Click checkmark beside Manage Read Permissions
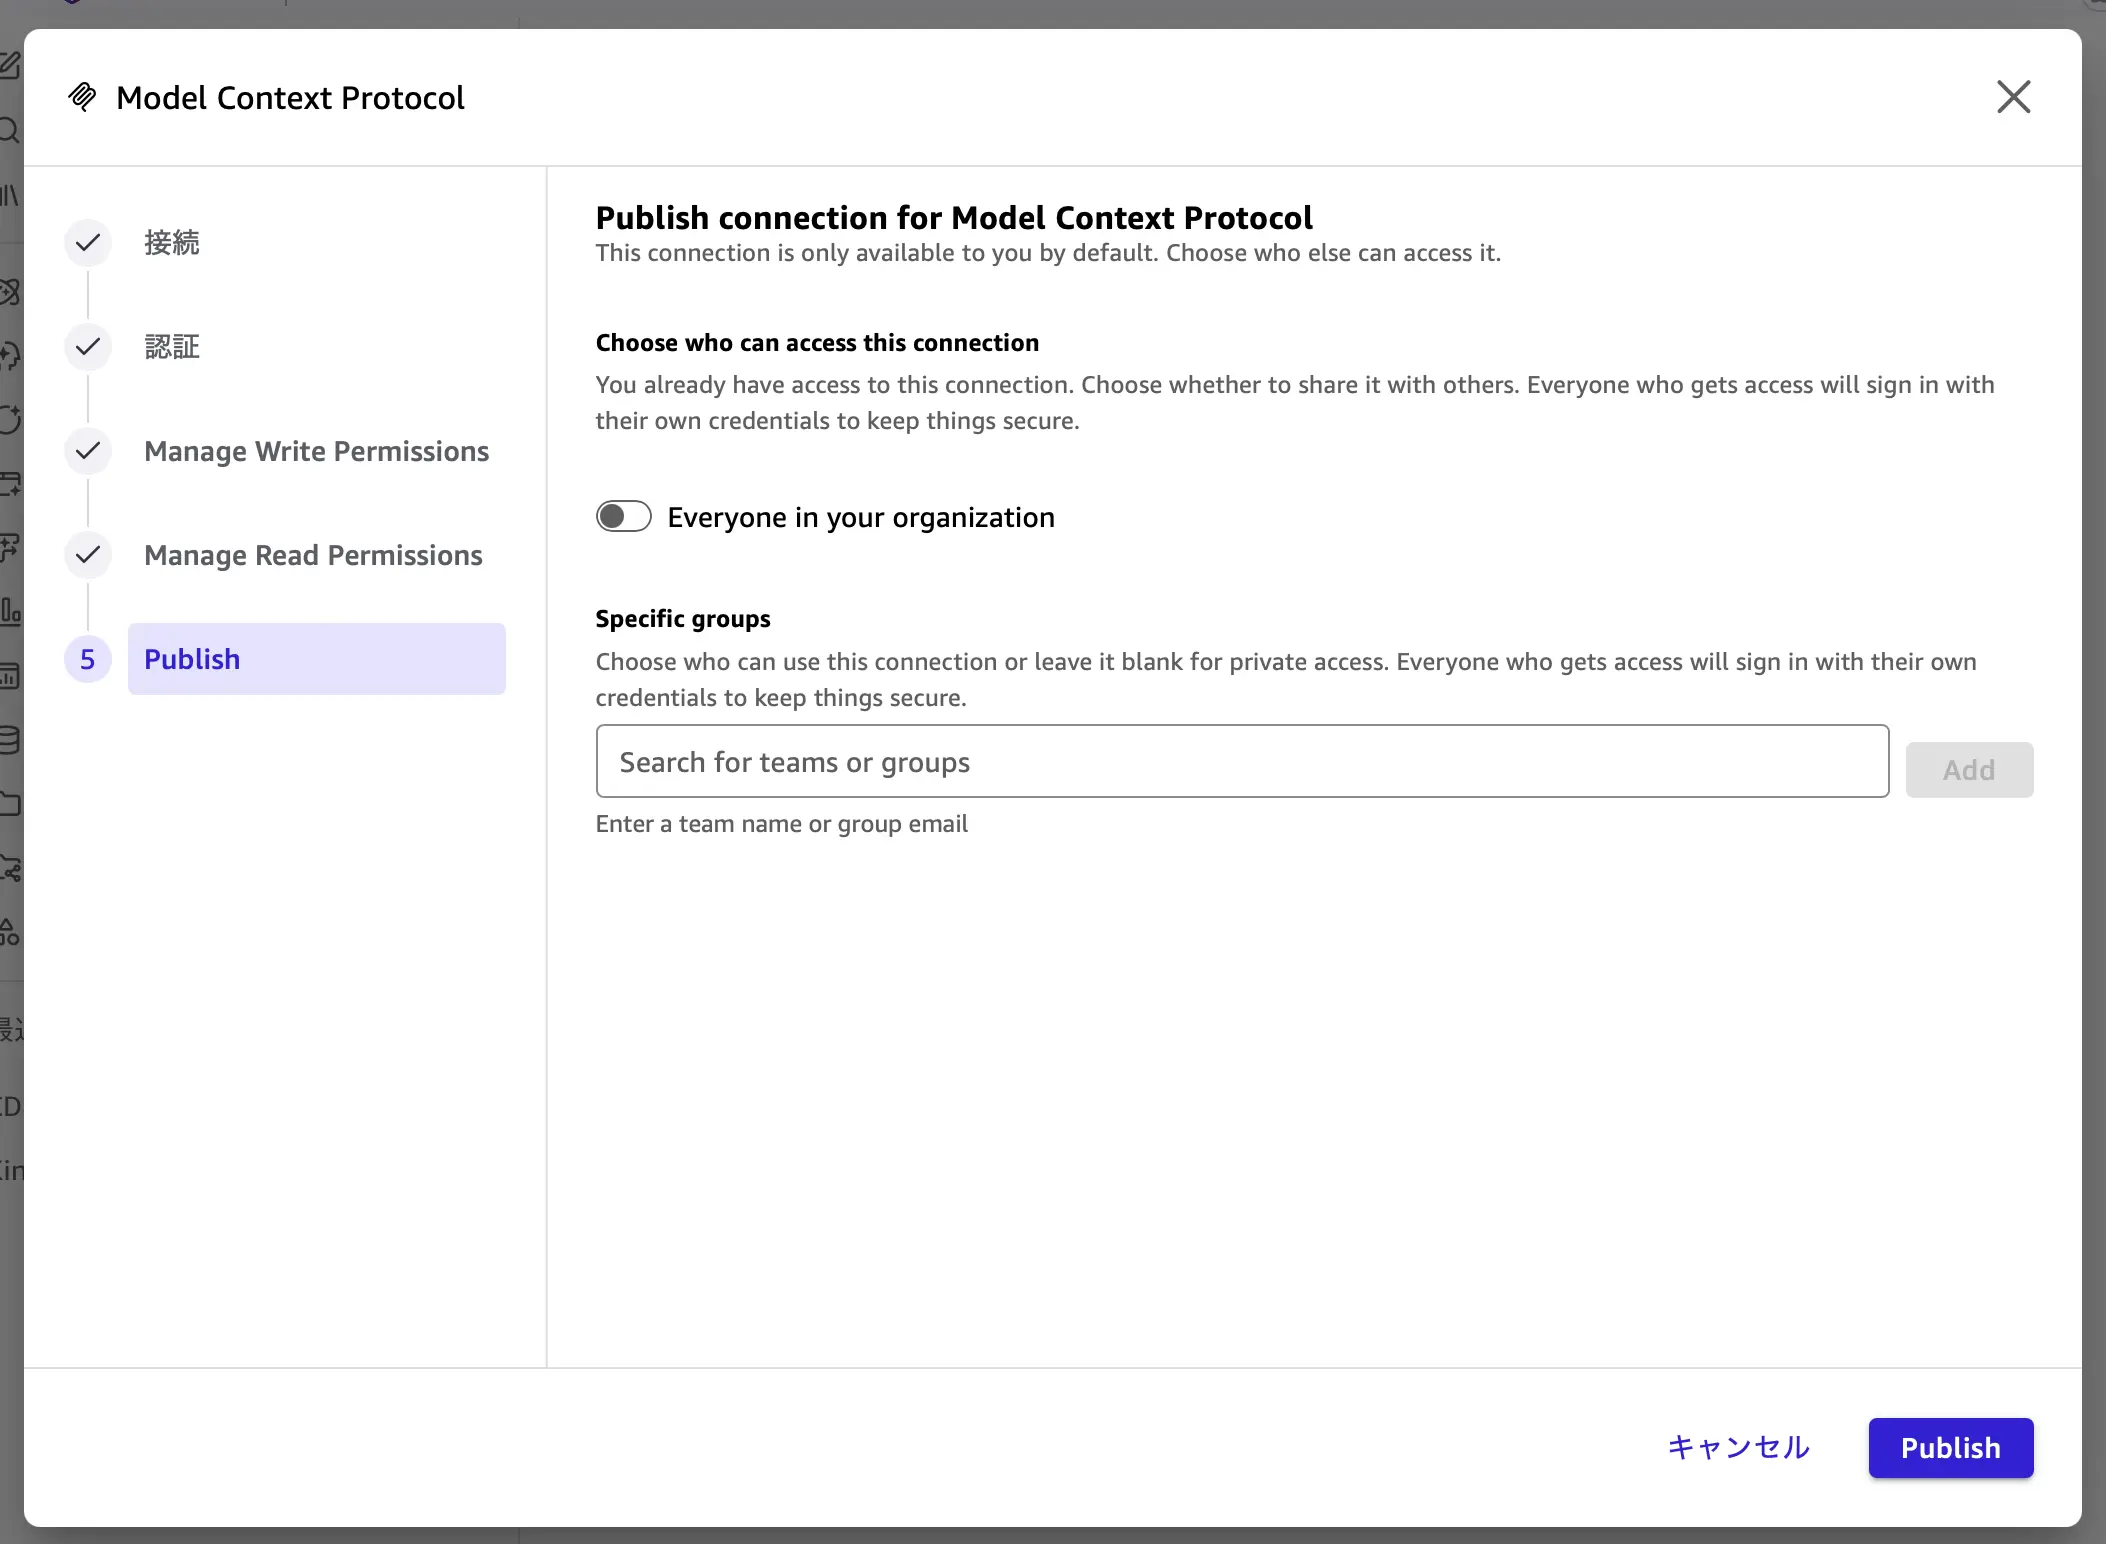The width and height of the screenshot is (2106, 1544). tap(88, 555)
